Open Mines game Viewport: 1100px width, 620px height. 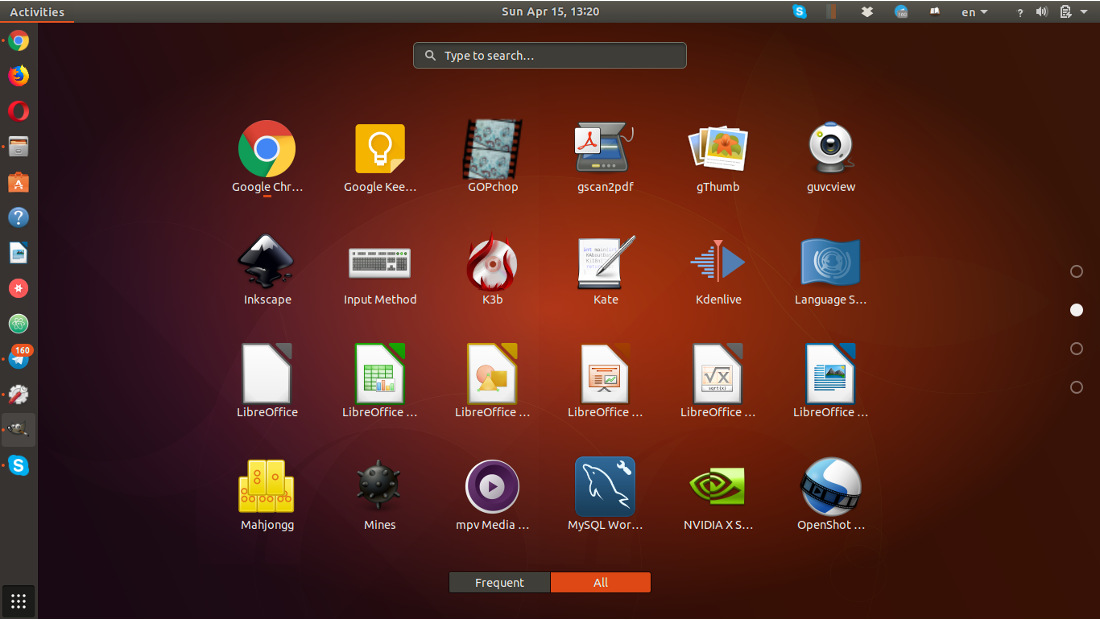point(380,485)
